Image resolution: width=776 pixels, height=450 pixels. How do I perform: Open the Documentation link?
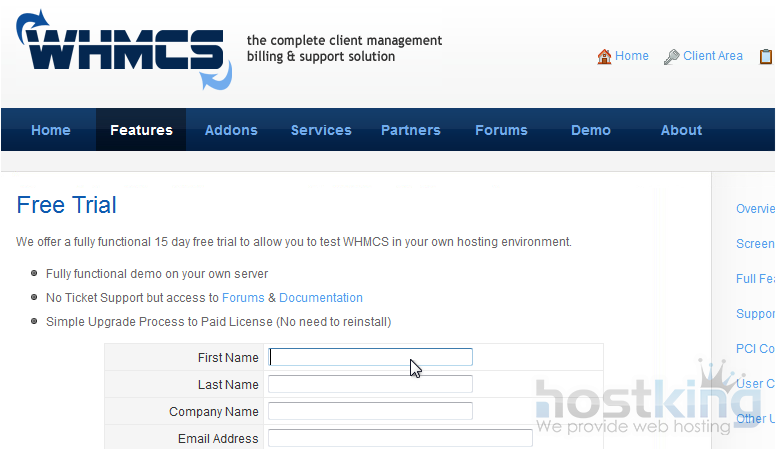321,298
